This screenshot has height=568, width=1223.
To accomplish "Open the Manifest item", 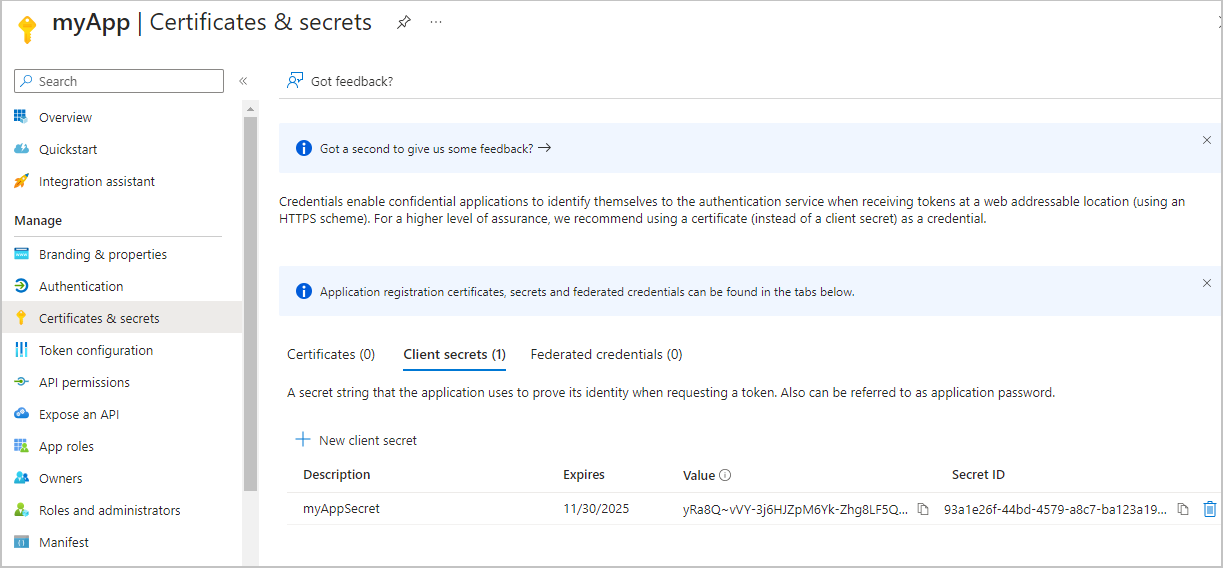I will tap(64, 542).
